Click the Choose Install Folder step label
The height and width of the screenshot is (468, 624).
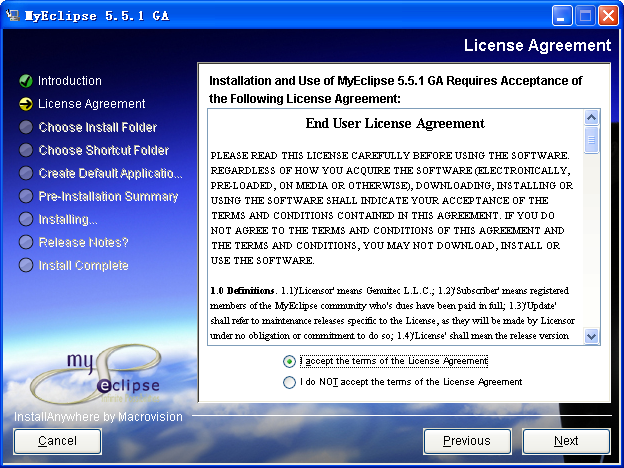(x=98, y=127)
